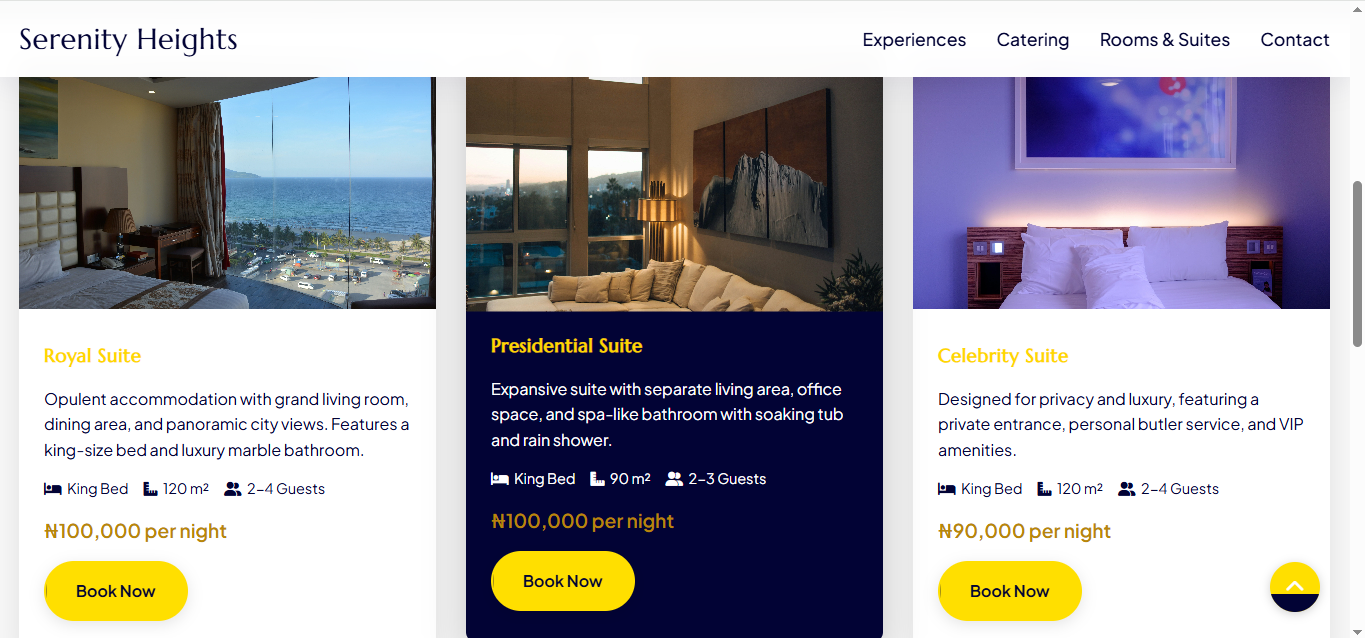Click the 90 m² area icon on Presidential Suite
This screenshot has width=1365, height=638.
(596, 478)
